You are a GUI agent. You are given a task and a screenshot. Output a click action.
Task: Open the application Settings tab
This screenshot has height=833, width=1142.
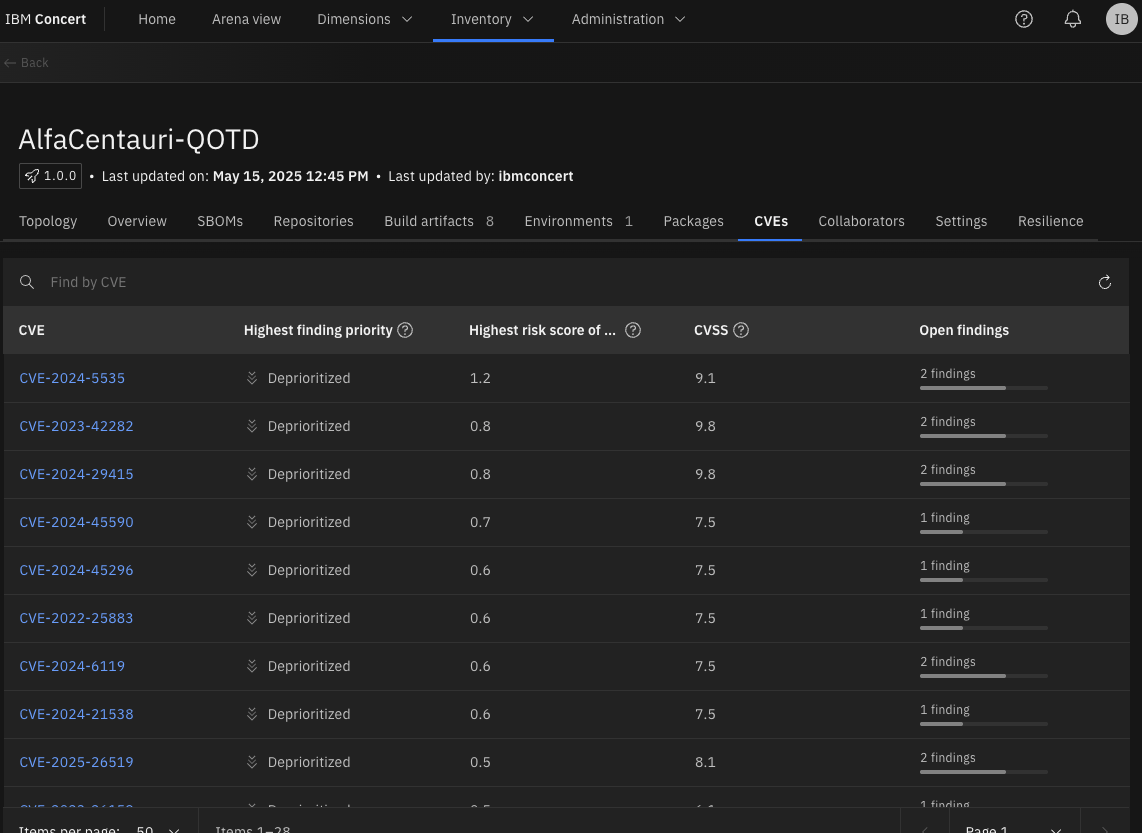961,221
